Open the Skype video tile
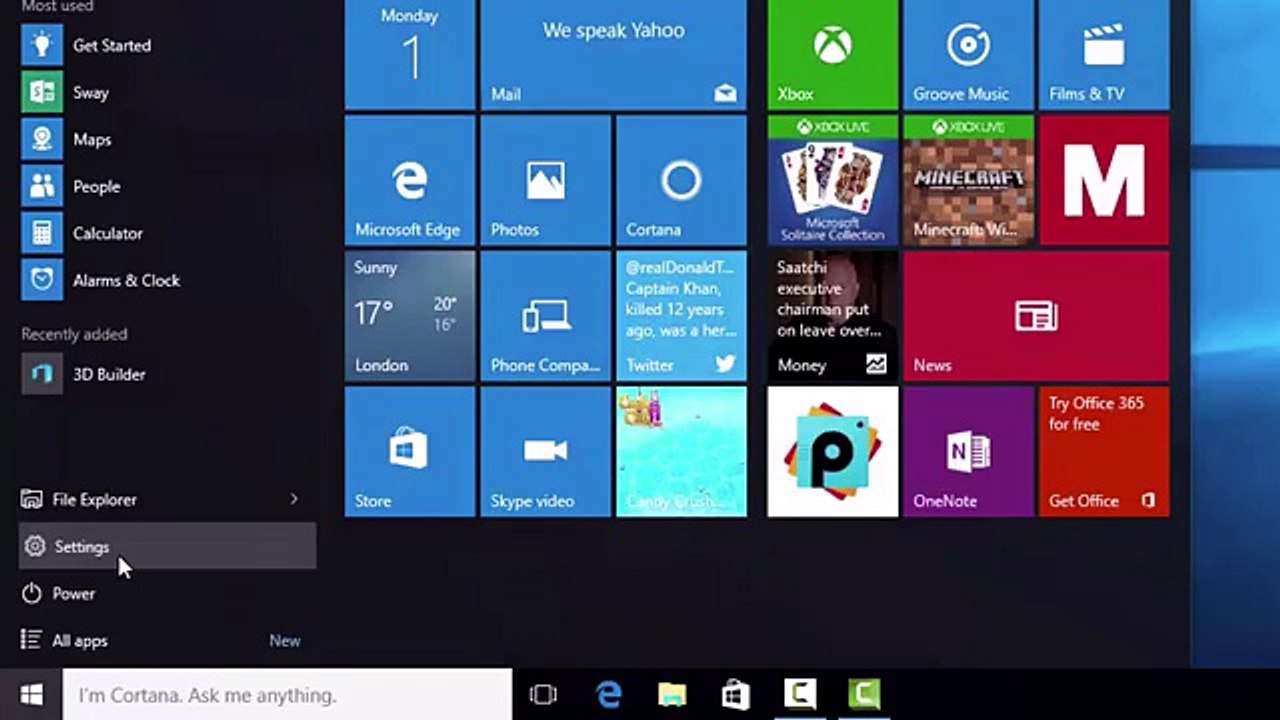Viewport: 1280px width, 720px height. pyautogui.click(x=545, y=452)
